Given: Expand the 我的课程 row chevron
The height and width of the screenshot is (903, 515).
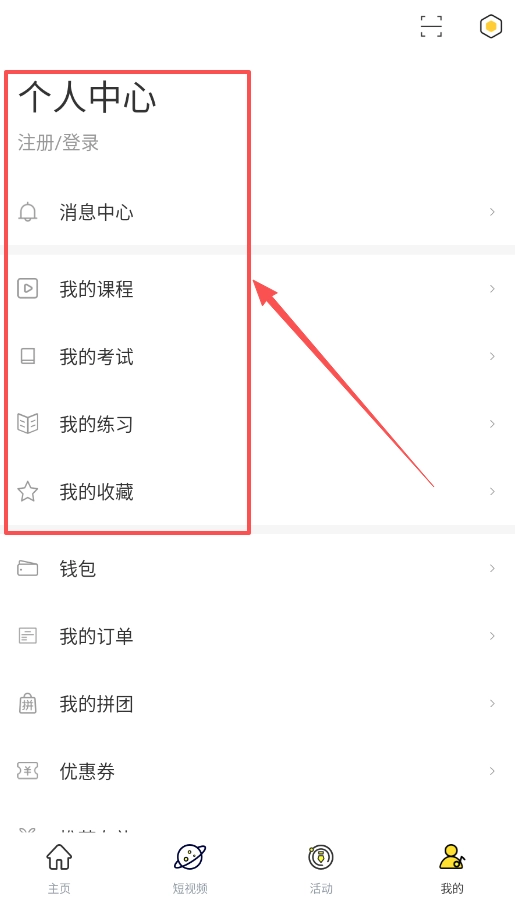Looking at the screenshot, I should pos(493,289).
